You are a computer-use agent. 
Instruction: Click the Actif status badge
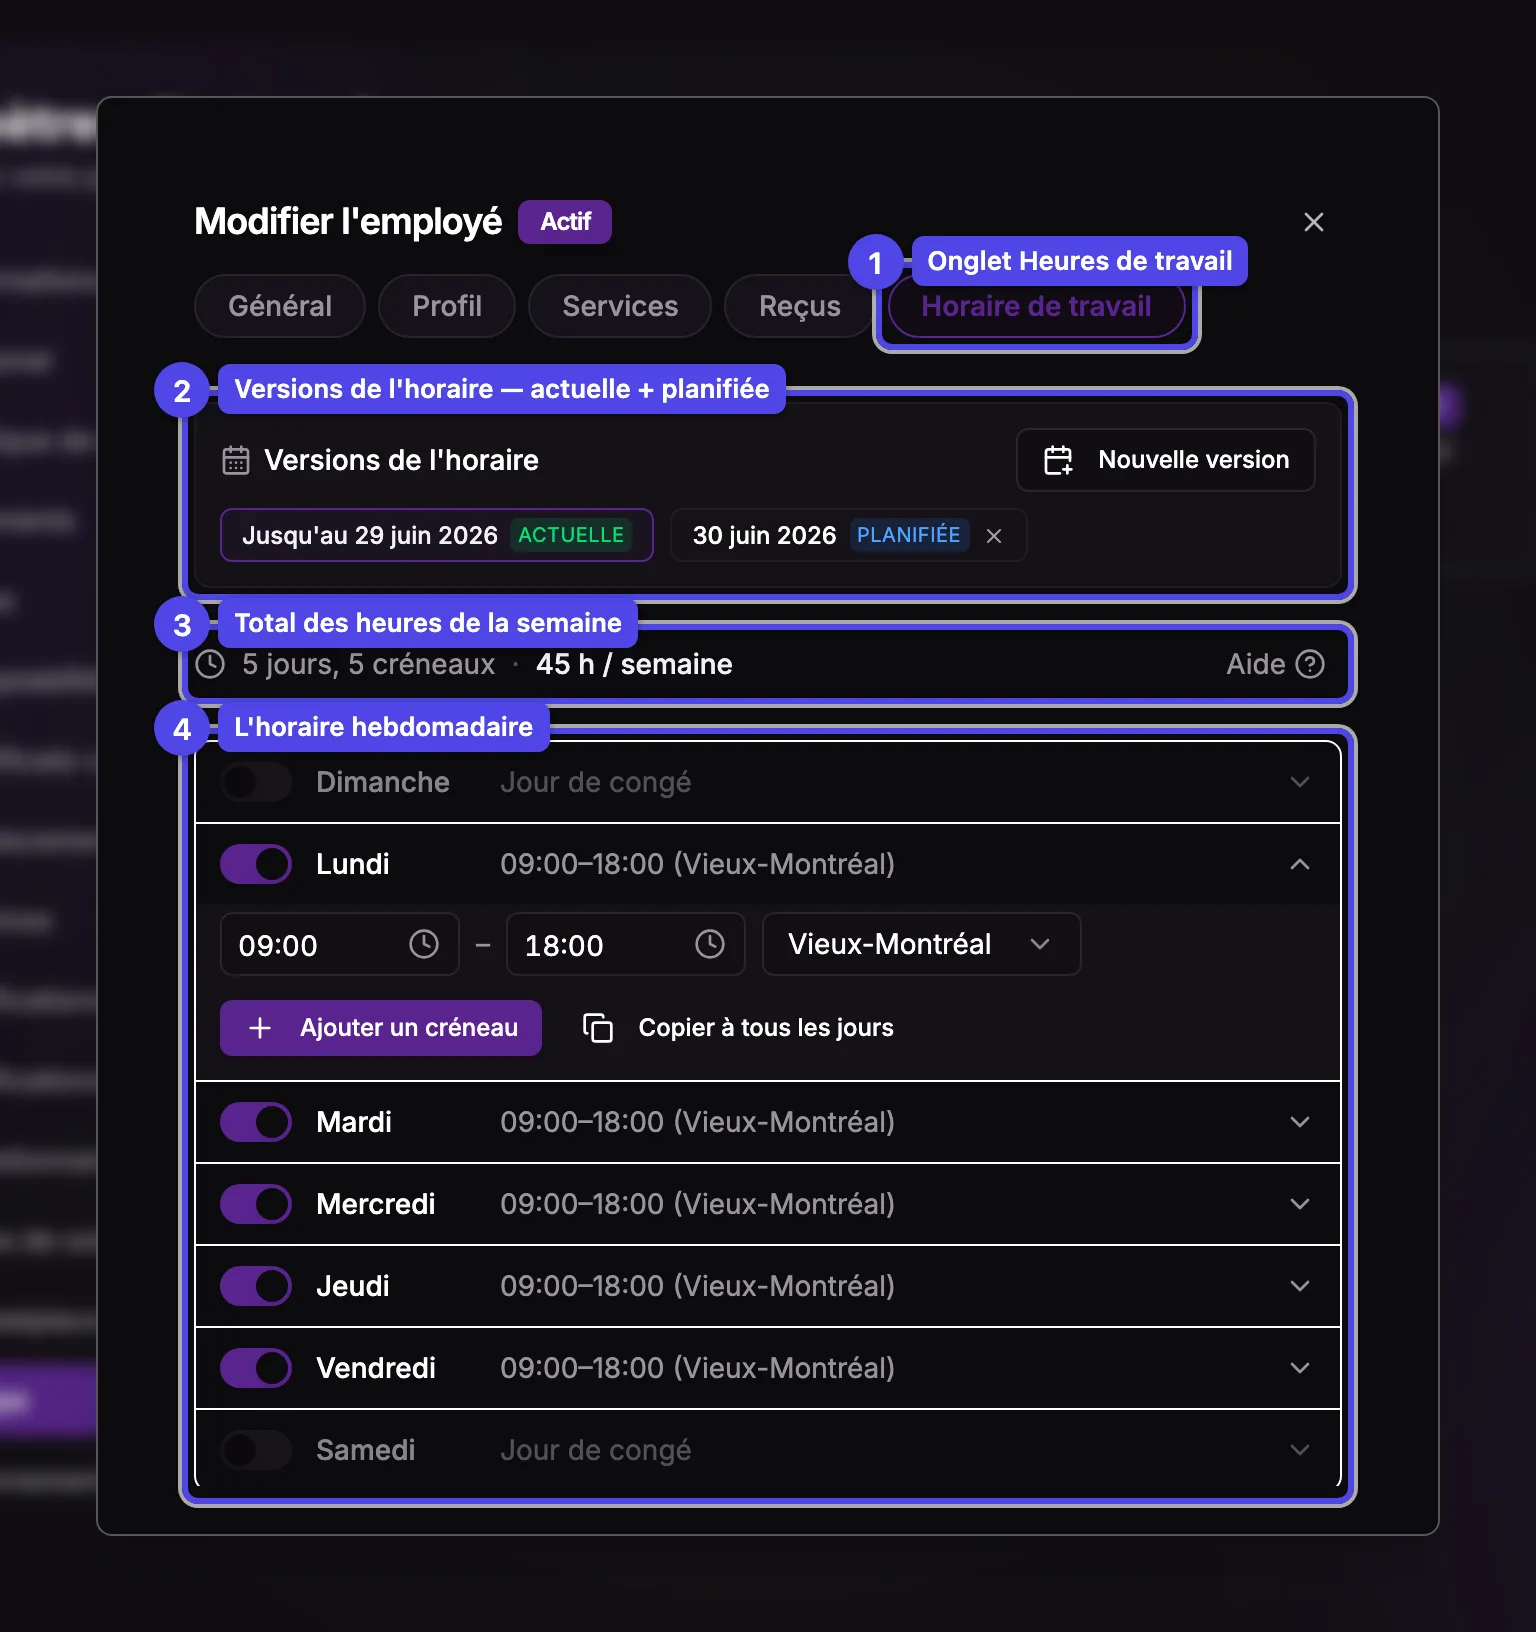pyautogui.click(x=565, y=222)
